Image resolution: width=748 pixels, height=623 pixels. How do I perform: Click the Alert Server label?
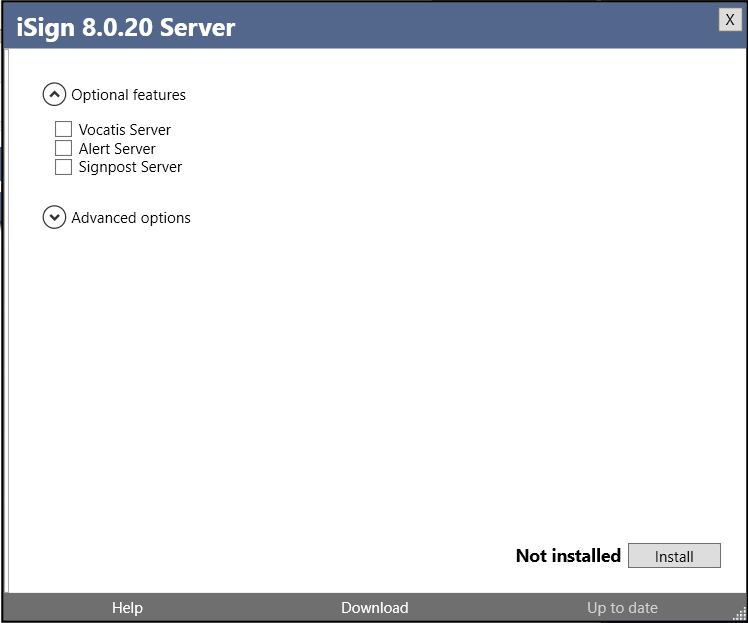pos(117,149)
